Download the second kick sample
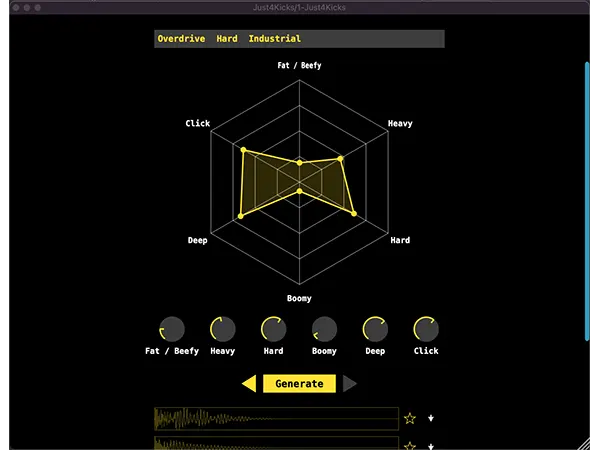The image size is (600, 450). 431,445
